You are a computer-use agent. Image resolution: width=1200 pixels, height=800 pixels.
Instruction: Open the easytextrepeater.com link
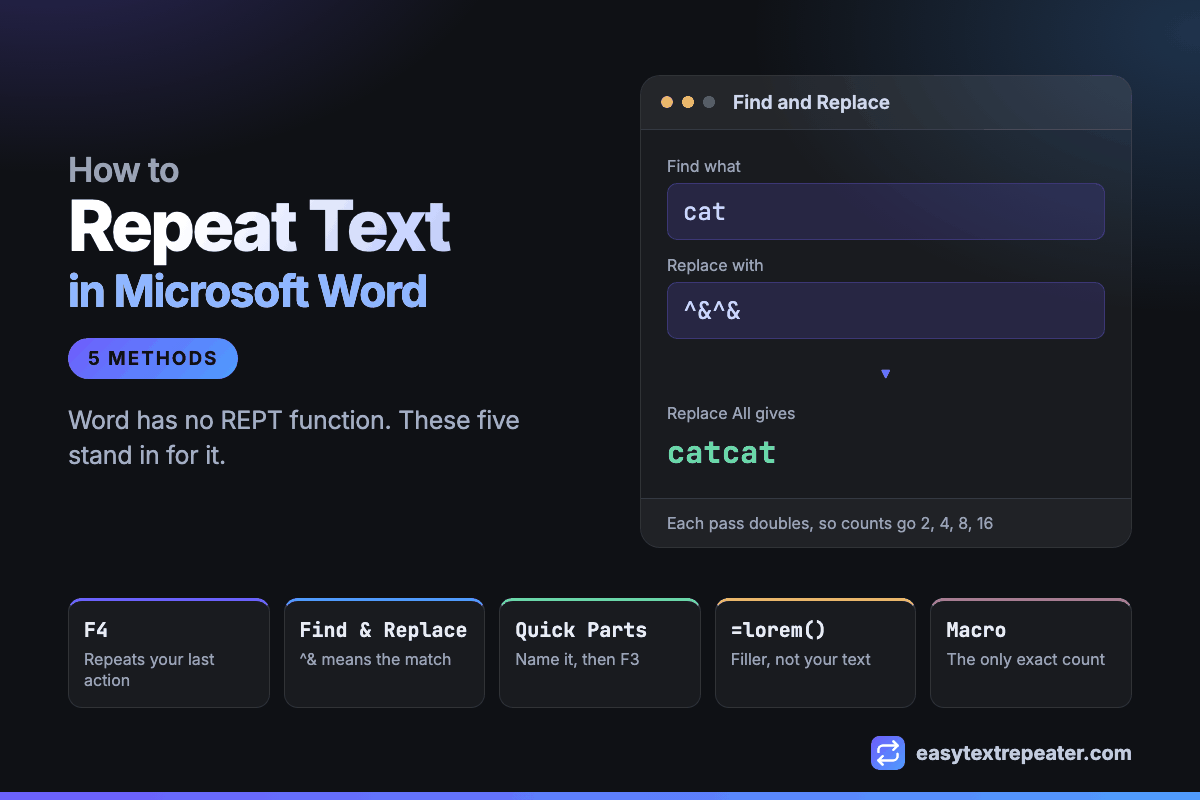coord(1024,753)
